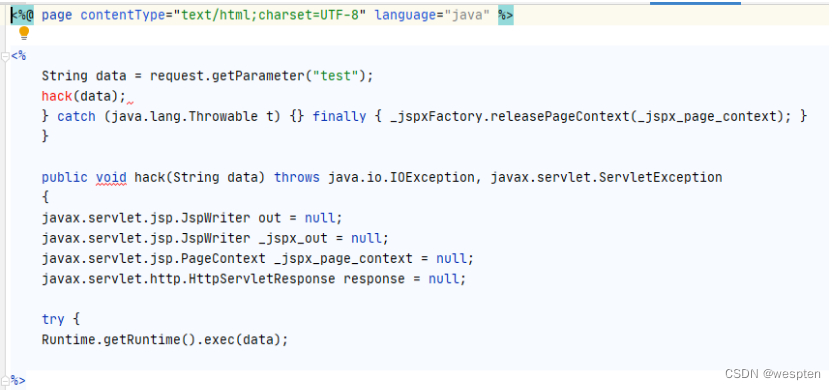Click the '_jspx_out' variable declaration
The height and width of the screenshot is (390, 836).
(x=293, y=238)
